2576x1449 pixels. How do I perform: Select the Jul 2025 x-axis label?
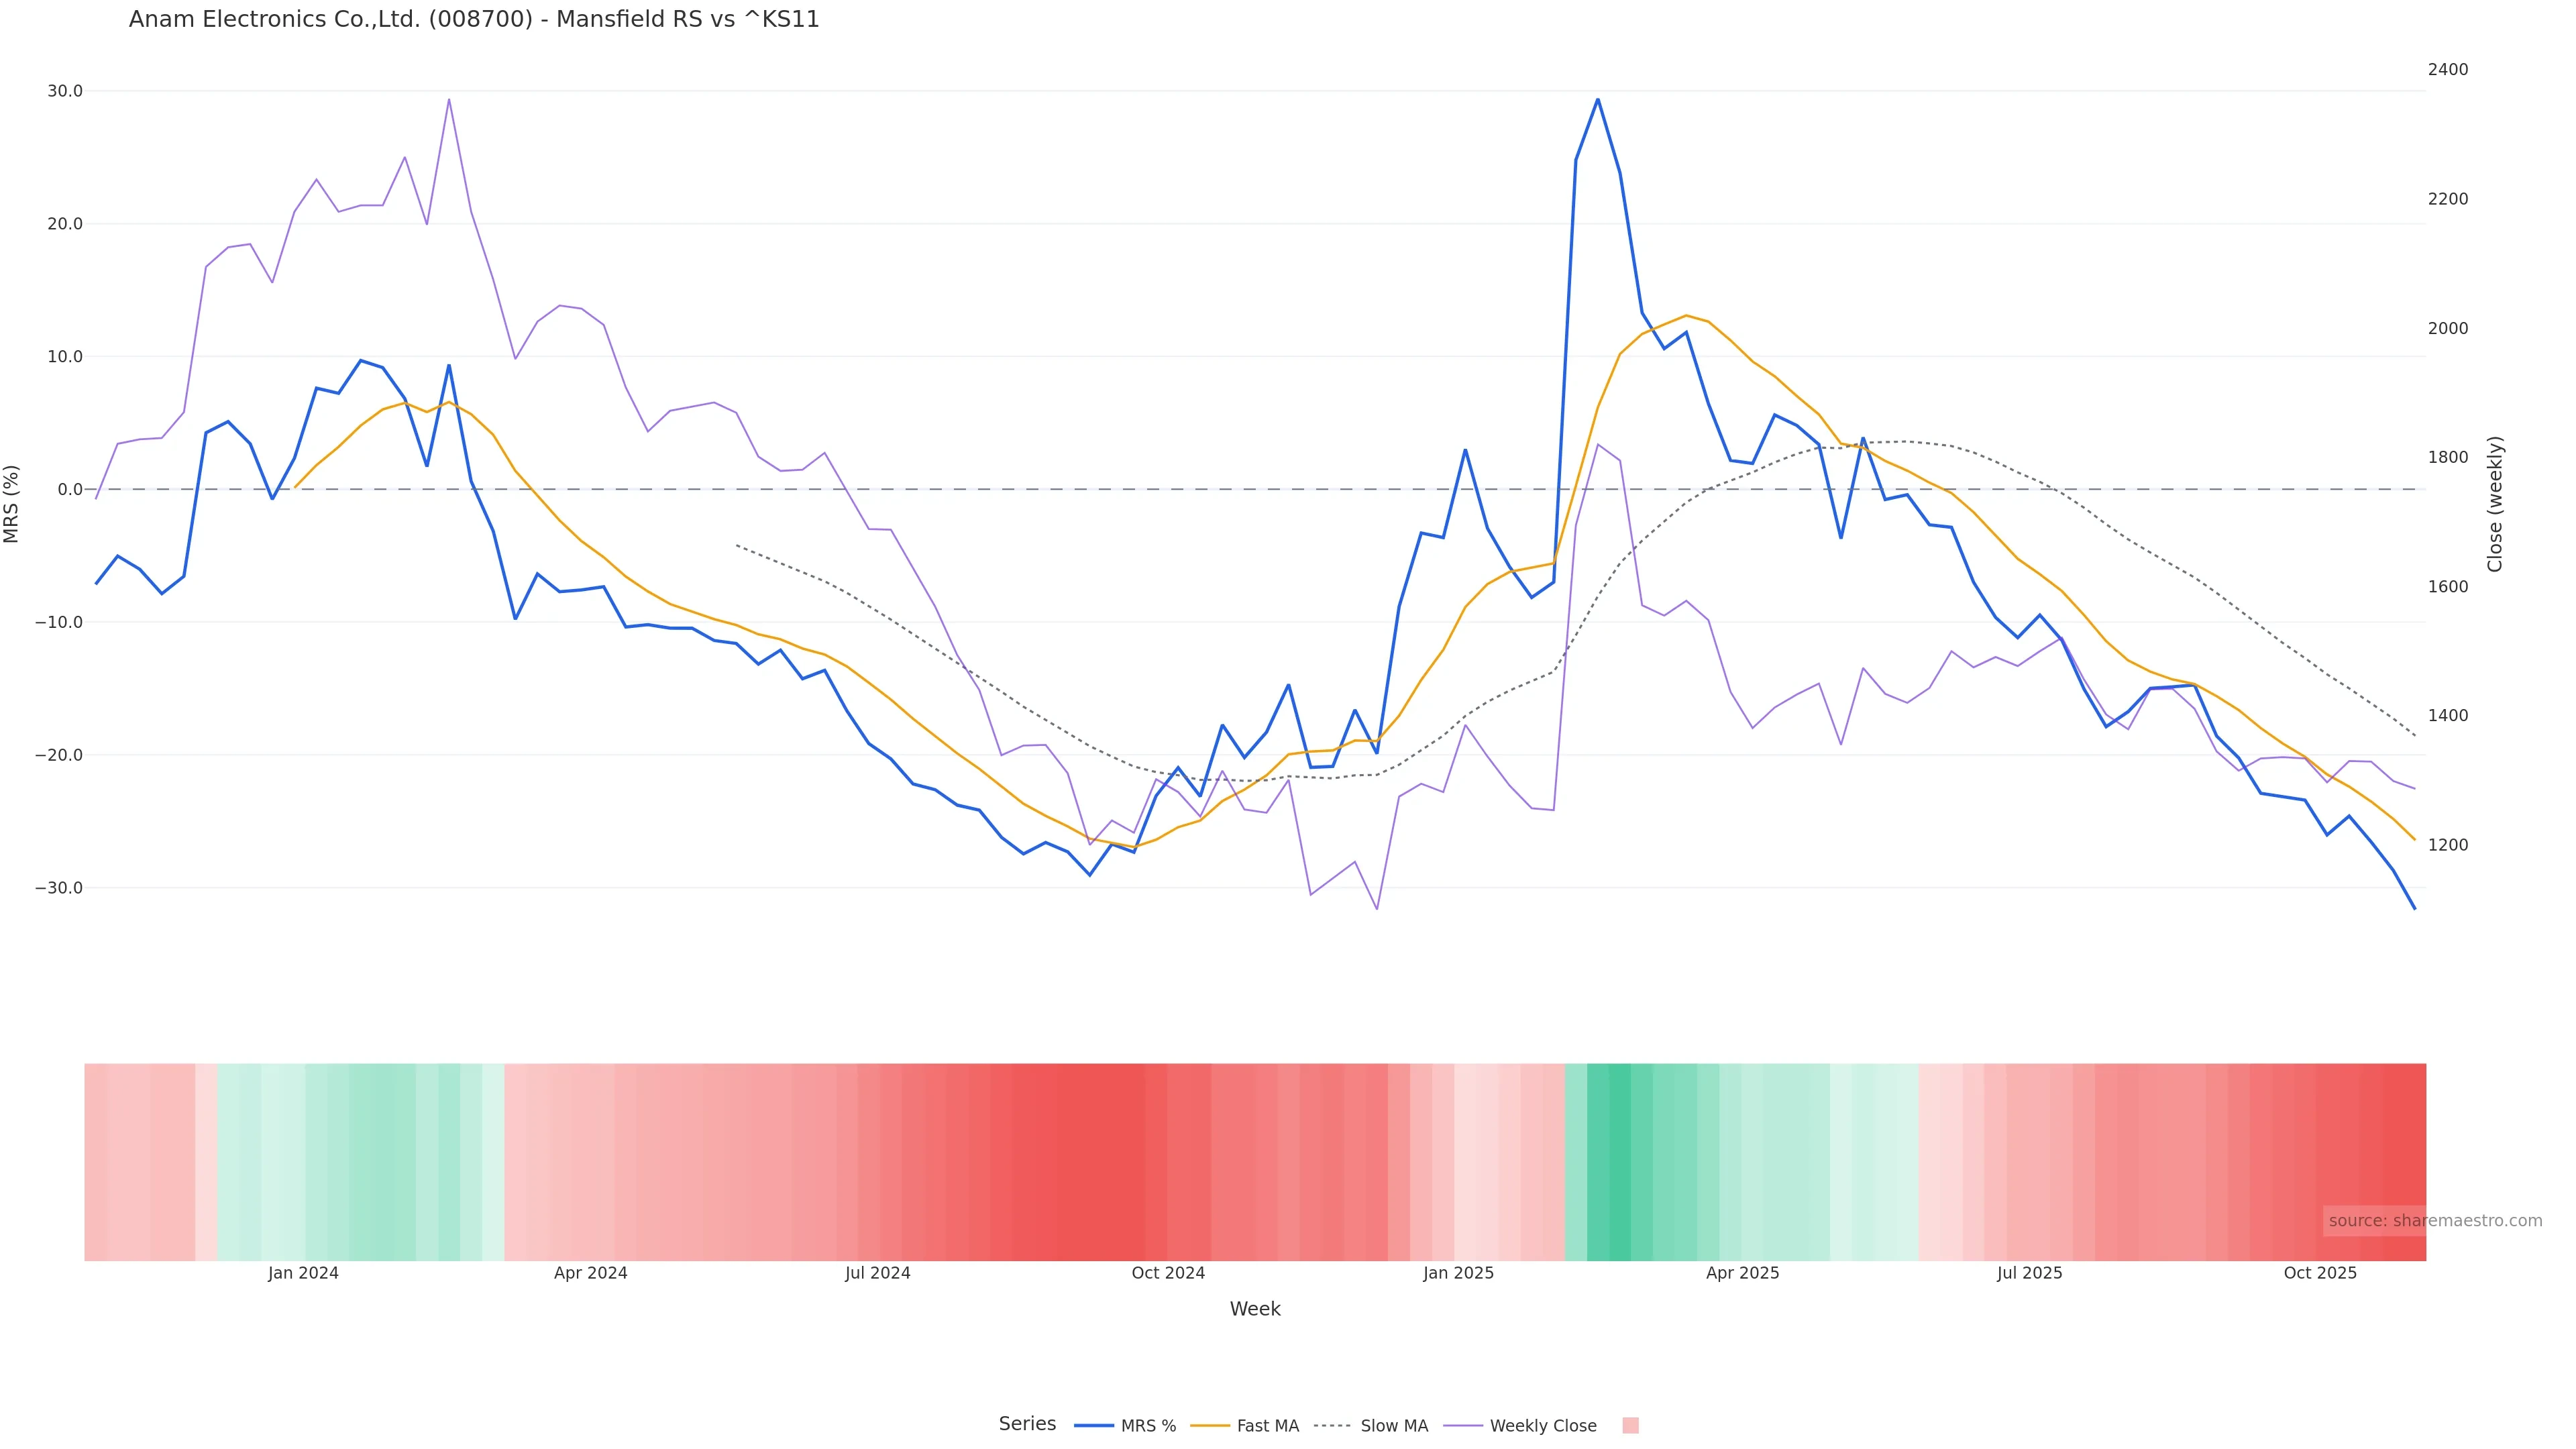click(2029, 1274)
